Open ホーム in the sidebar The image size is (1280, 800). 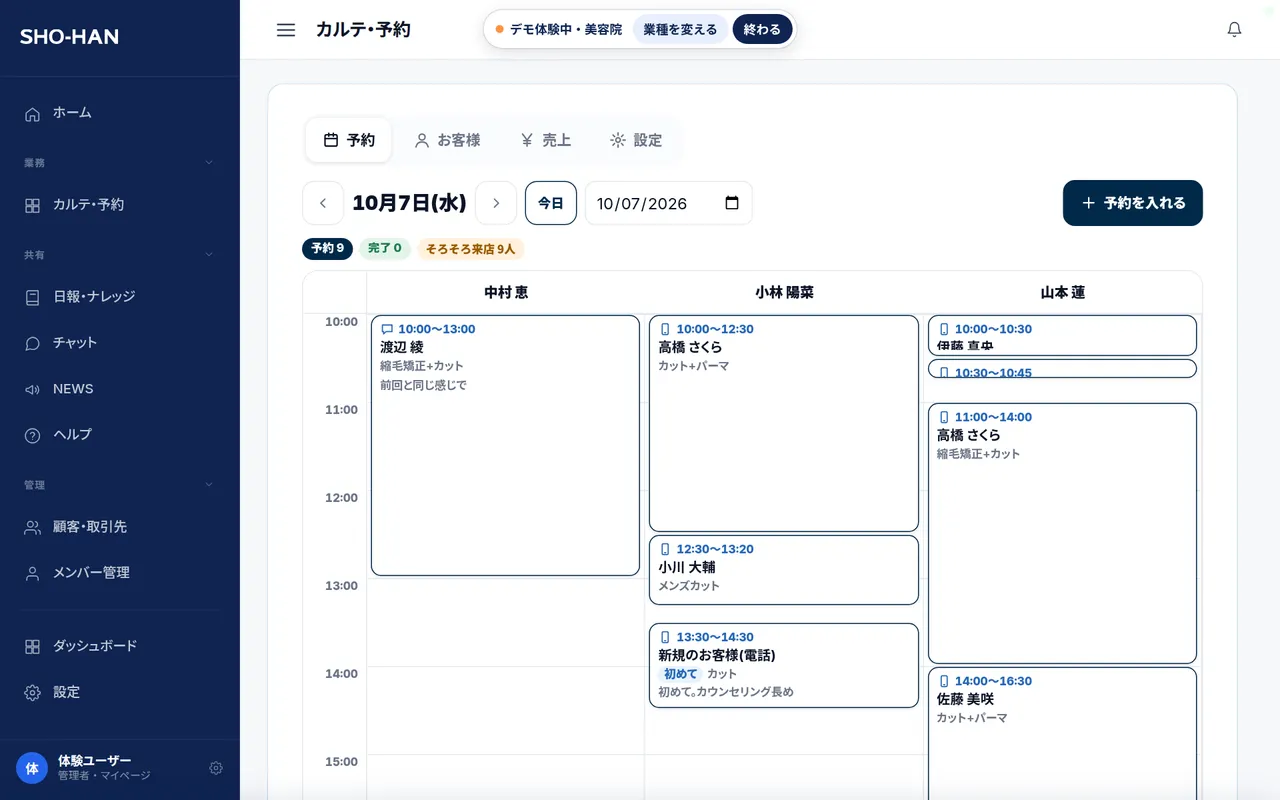click(120, 113)
